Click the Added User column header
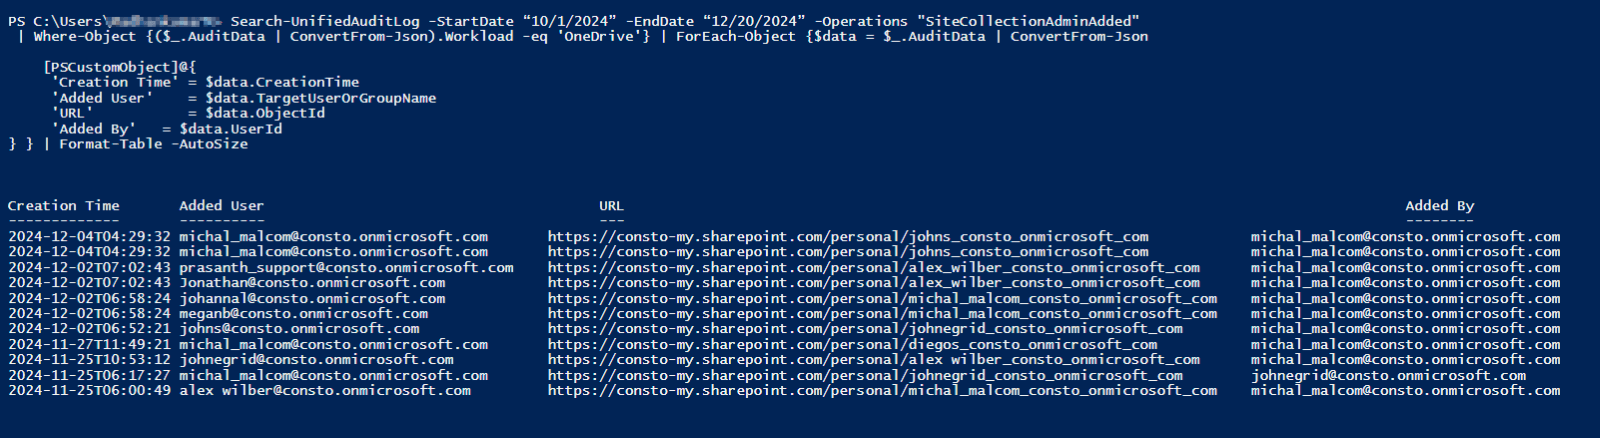Image resolution: width=1600 pixels, height=438 pixels. click(x=221, y=206)
